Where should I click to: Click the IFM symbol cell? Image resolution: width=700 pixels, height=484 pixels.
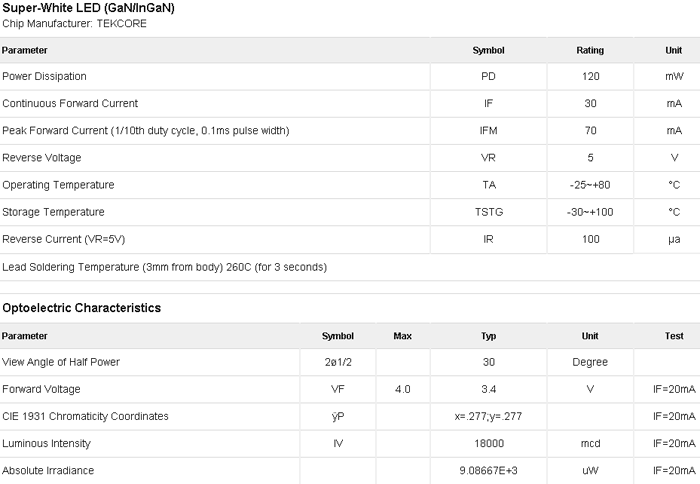pos(488,131)
